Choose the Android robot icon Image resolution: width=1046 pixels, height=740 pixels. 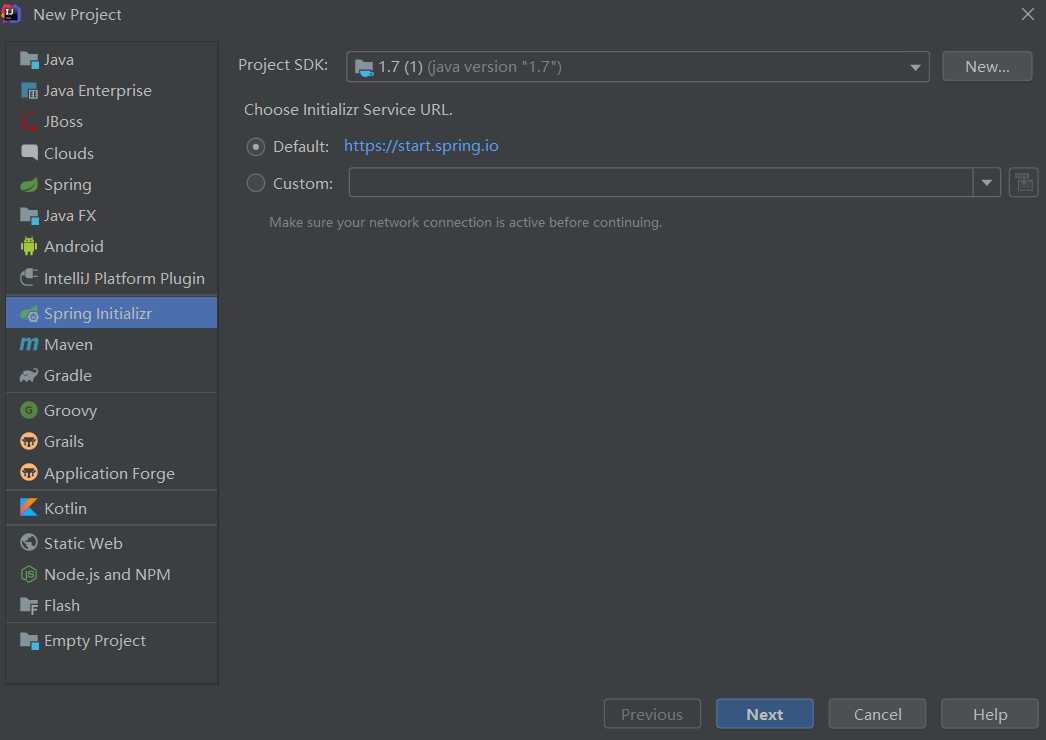click(x=29, y=246)
